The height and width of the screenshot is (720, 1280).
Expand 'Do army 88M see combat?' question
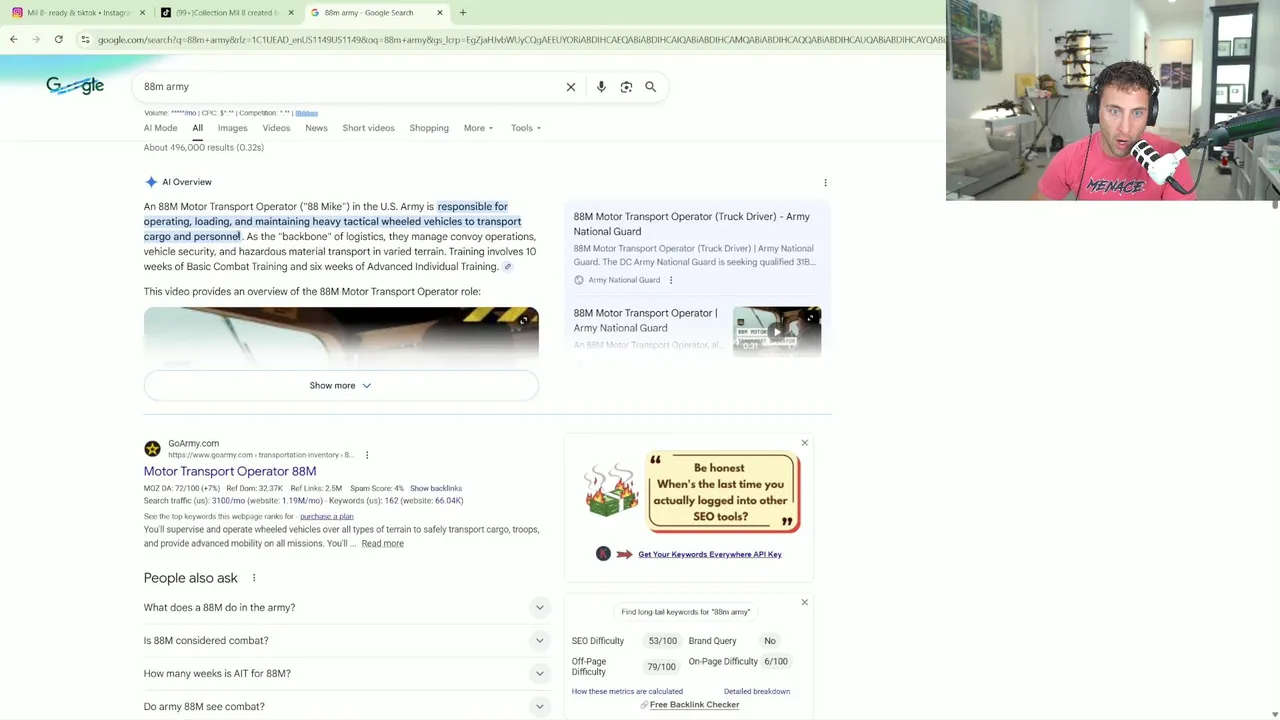346,706
